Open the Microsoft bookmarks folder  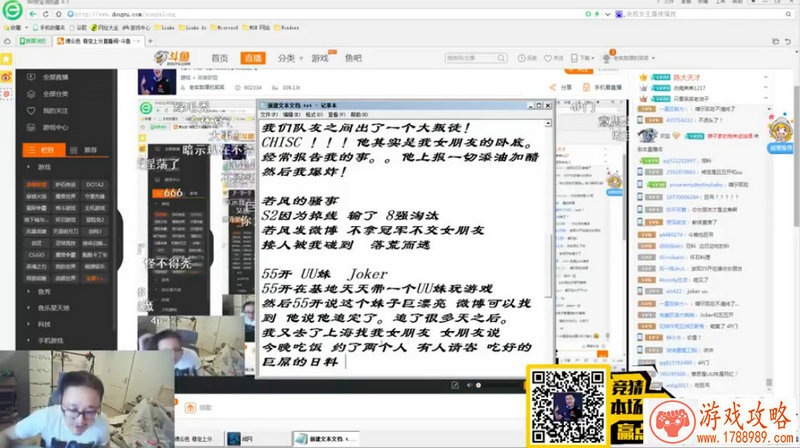224,28
